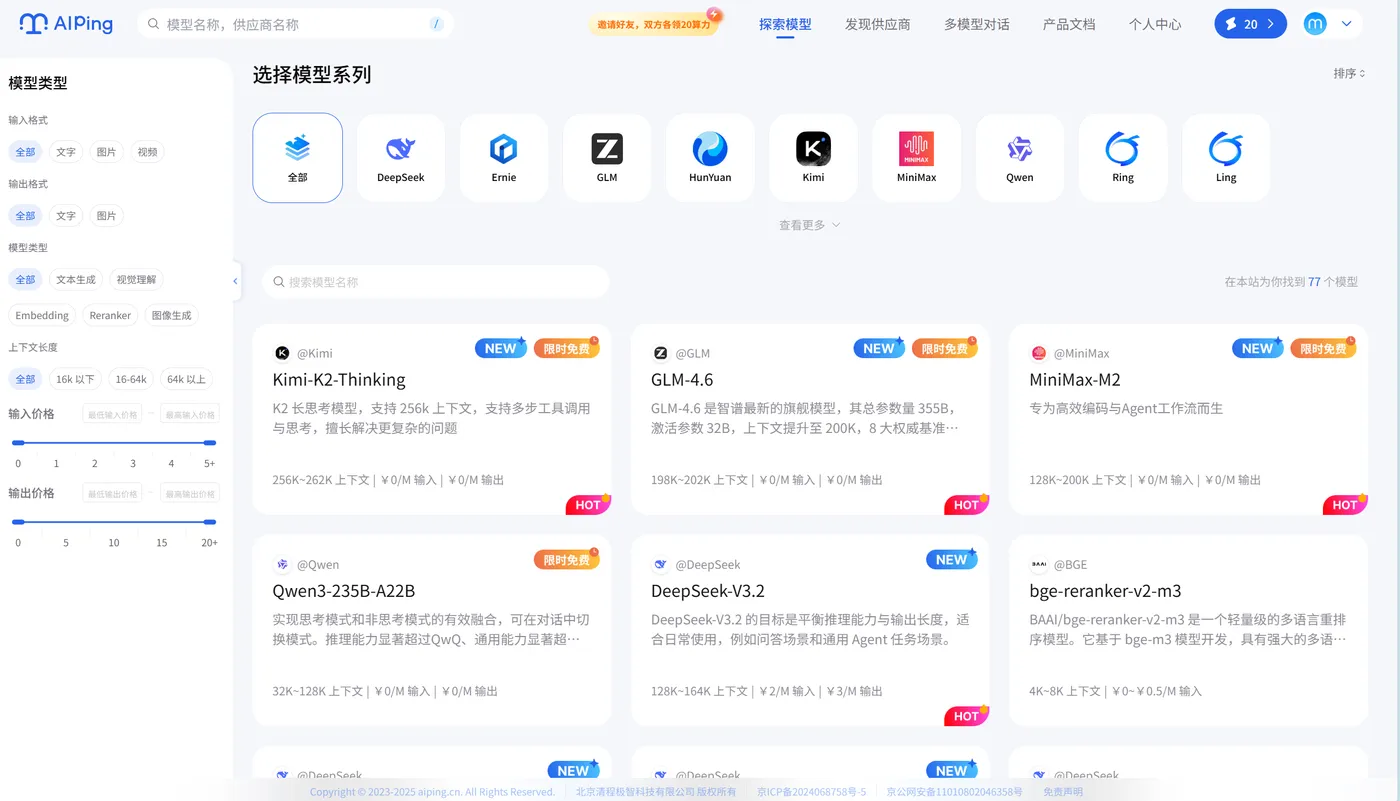Viewport: 1400px width, 801px height.
Task: Open the 发现供应商 tab
Action: coord(877,24)
